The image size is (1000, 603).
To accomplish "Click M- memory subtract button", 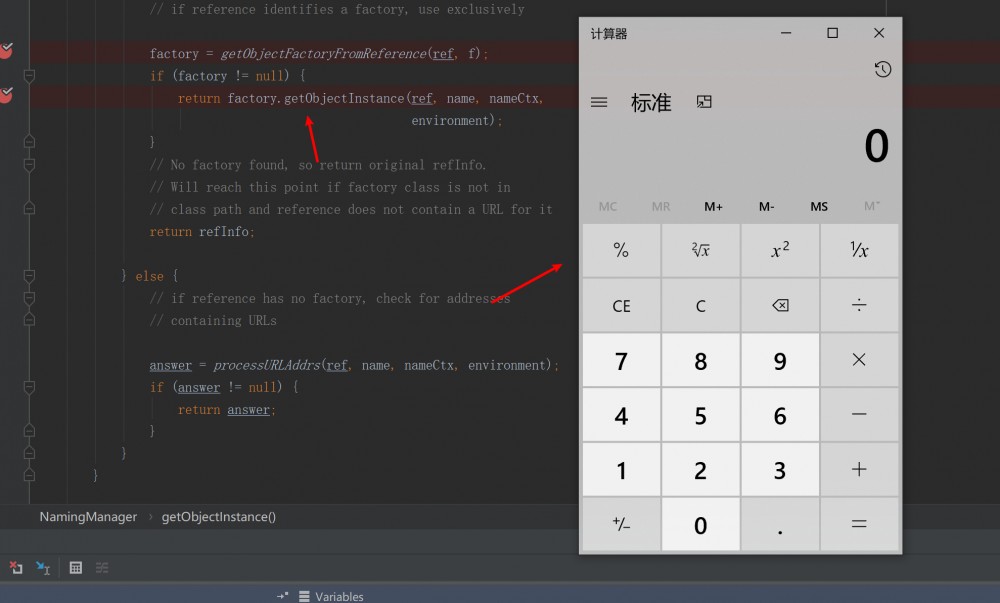I will [767, 207].
